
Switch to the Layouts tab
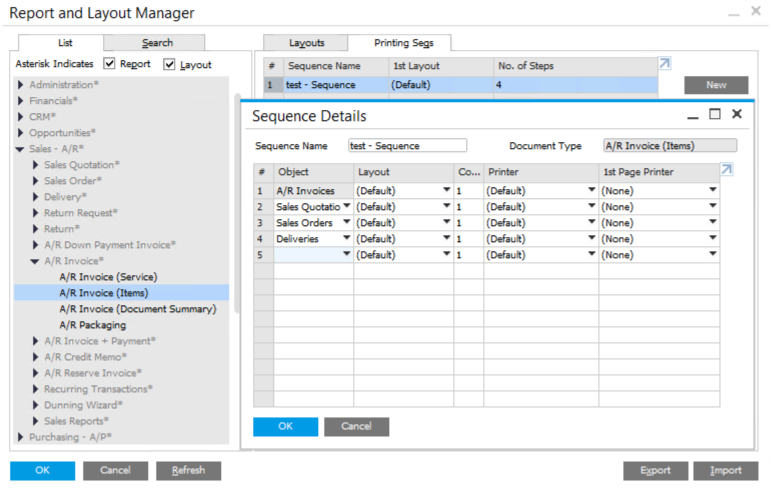point(306,43)
